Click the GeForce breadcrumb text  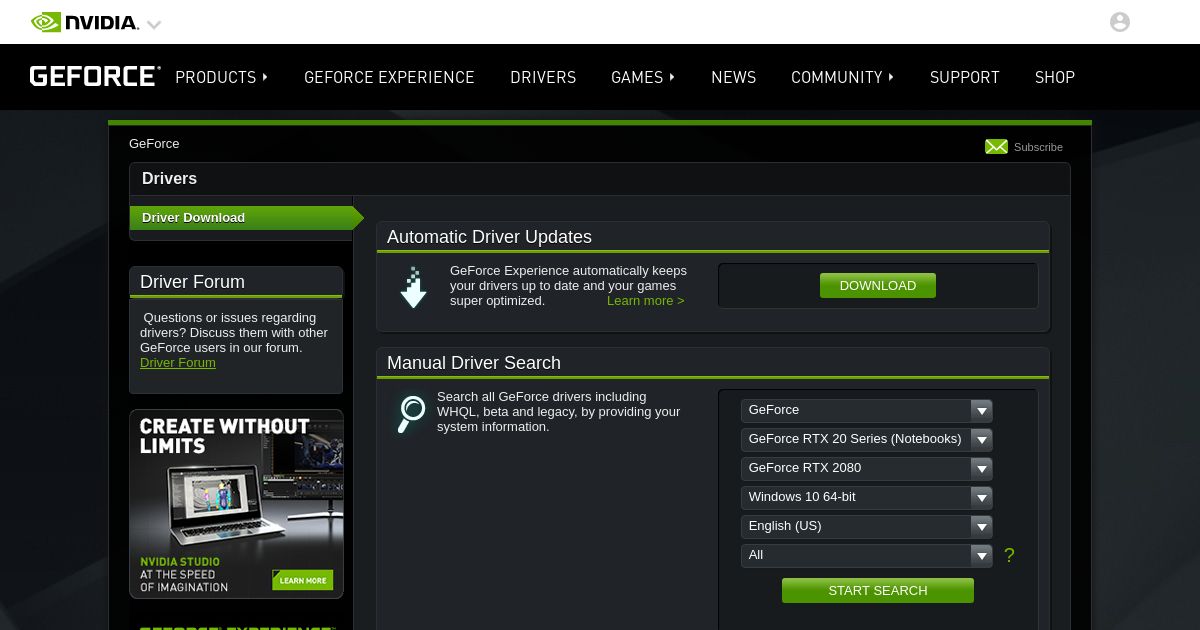pyautogui.click(x=154, y=144)
